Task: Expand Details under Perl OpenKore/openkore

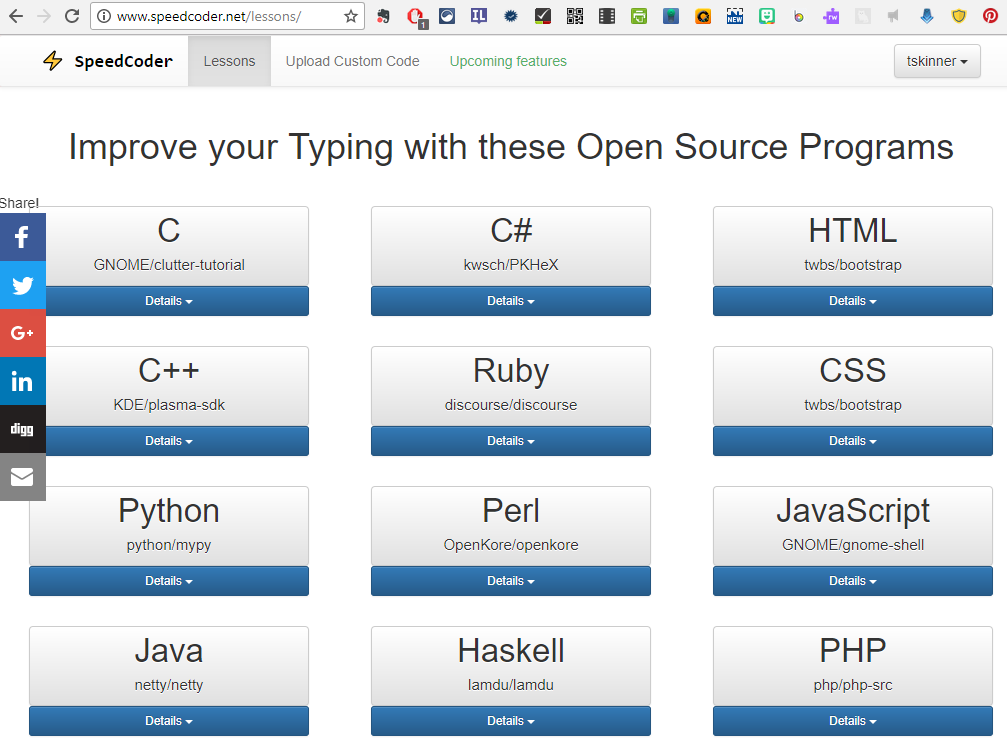Action: pyautogui.click(x=511, y=581)
